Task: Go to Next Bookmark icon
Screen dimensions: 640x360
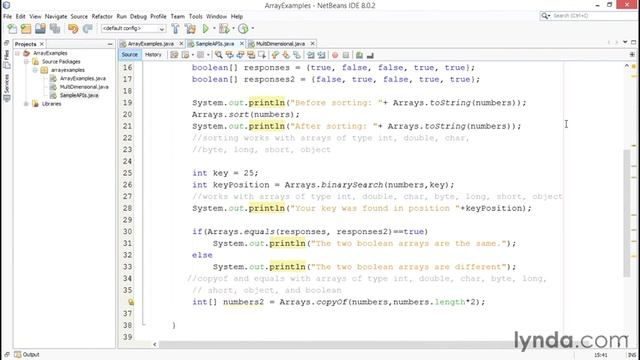Action: point(286,55)
